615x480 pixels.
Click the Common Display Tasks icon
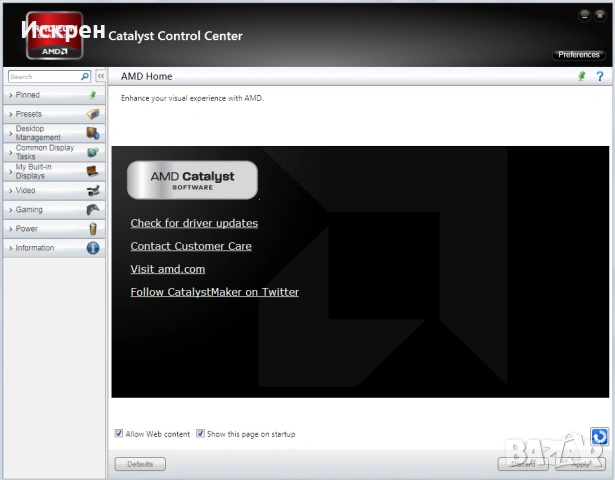[x=93, y=152]
